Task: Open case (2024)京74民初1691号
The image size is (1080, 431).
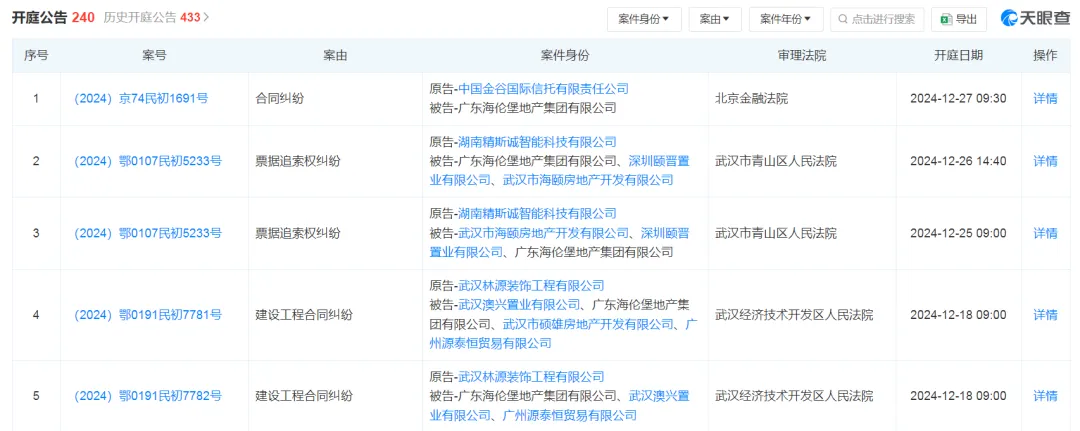Action: pyautogui.click(x=141, y=99)
